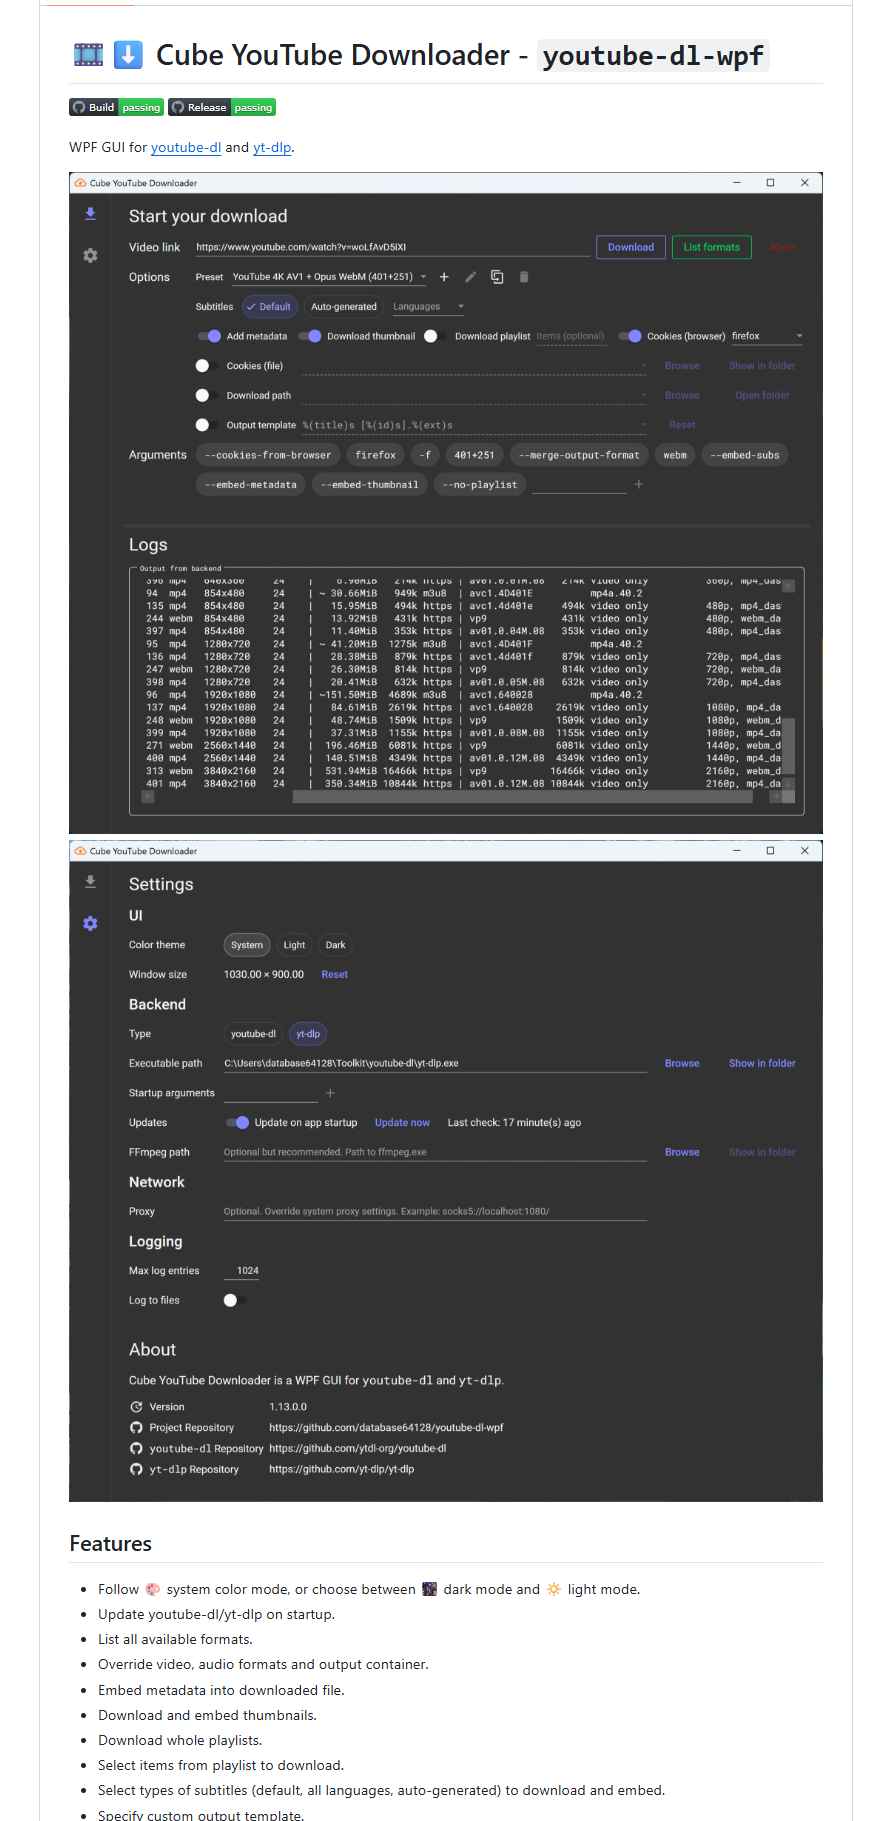
Task: Delete preset with trash icon
Action: pos(523,277)
